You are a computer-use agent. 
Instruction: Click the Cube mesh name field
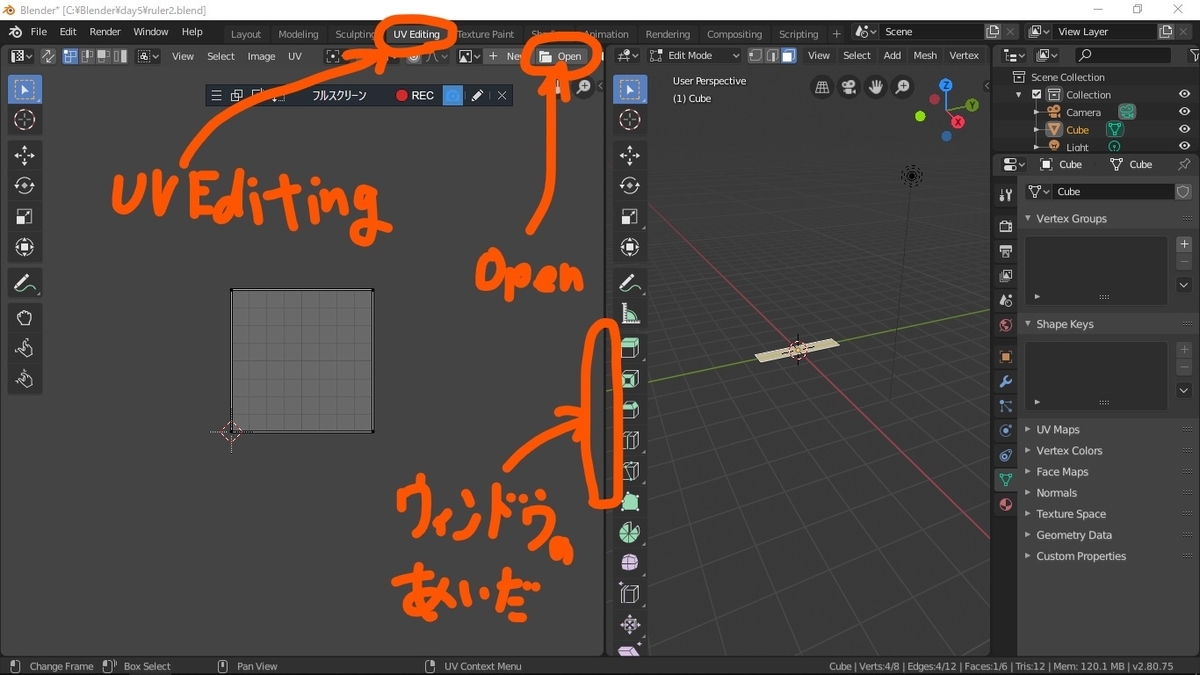click(x=1112, y=192)
